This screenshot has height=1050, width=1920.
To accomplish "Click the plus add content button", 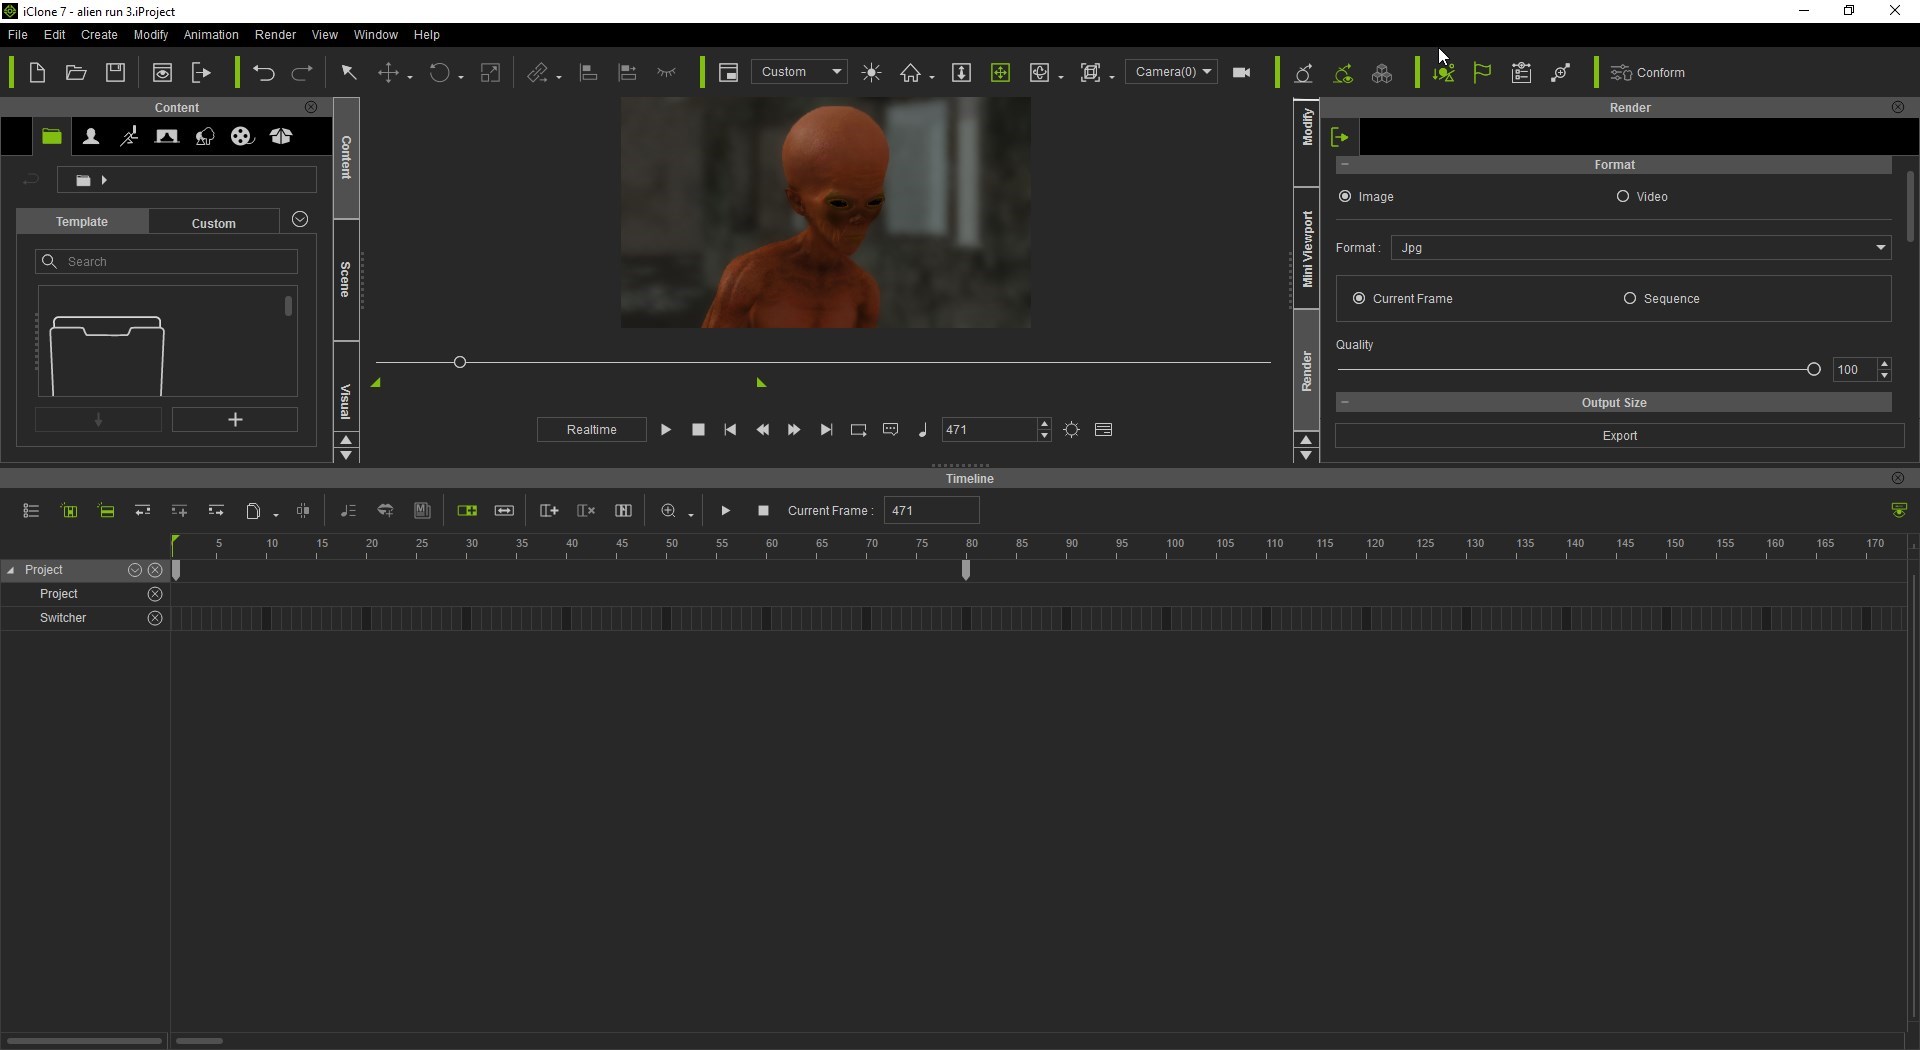I will [235, 420].
